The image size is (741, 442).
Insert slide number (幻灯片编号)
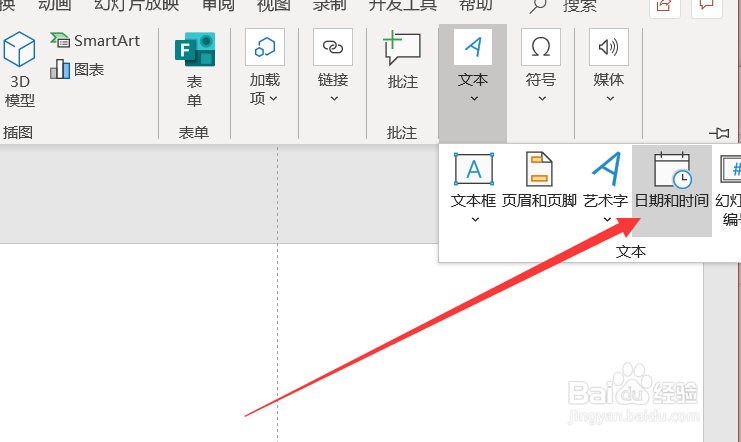click(729, 189)
